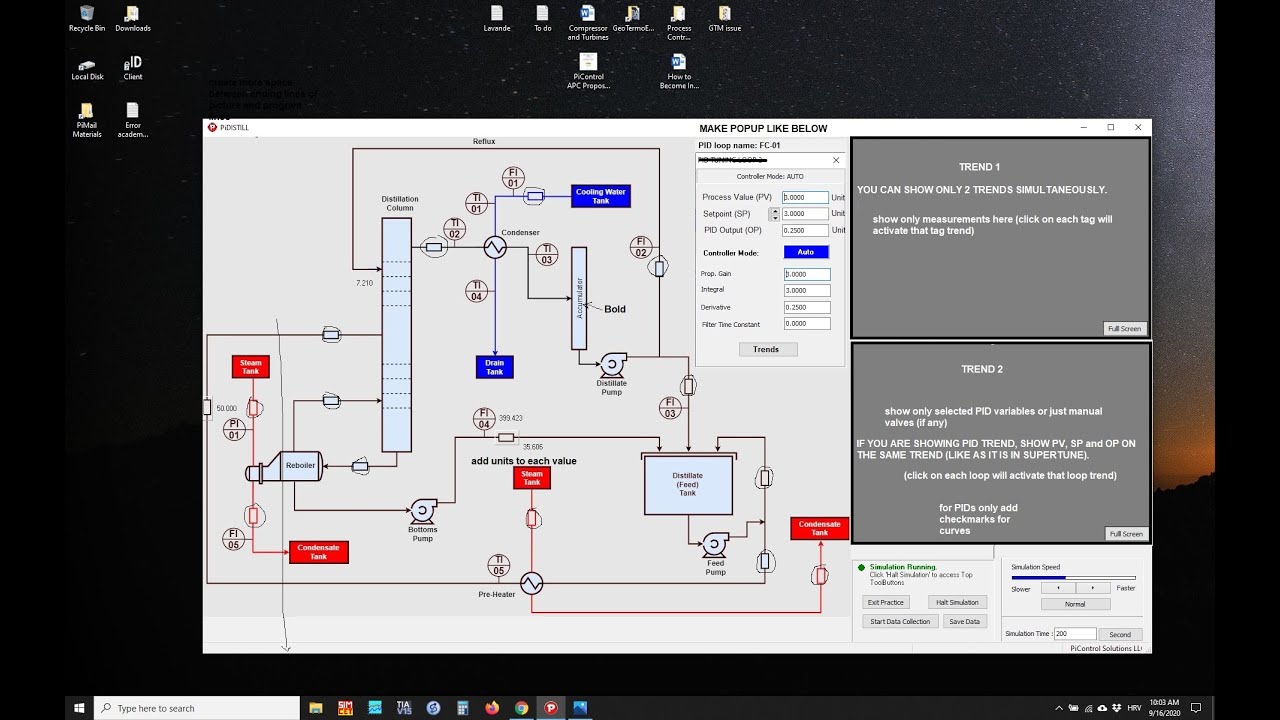Click the TI 05 temperature indicator near Pre-Heater
1280x720 pixels.
coord(499,566)
